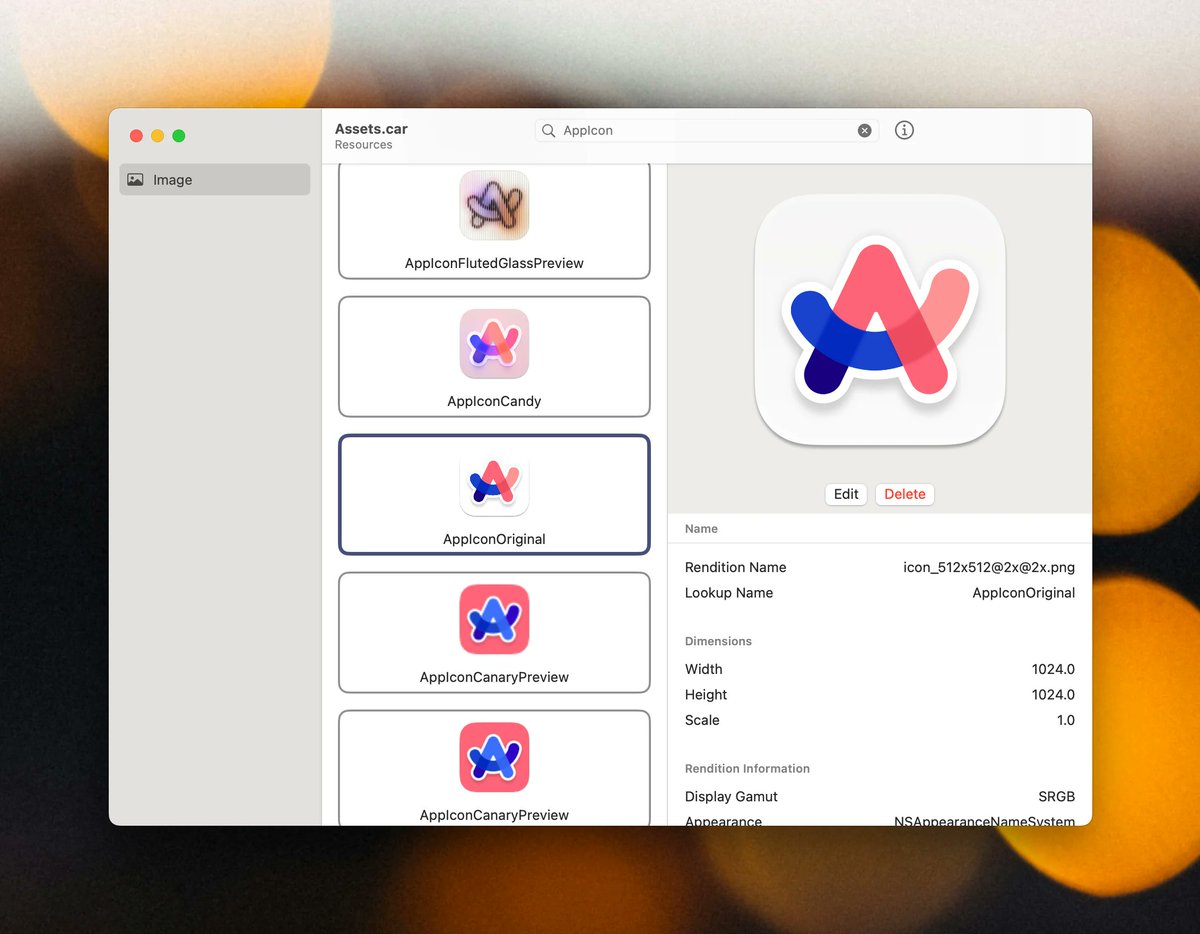Click the Lookup Name value AppIconOriginal

(x=1024, y=593)
